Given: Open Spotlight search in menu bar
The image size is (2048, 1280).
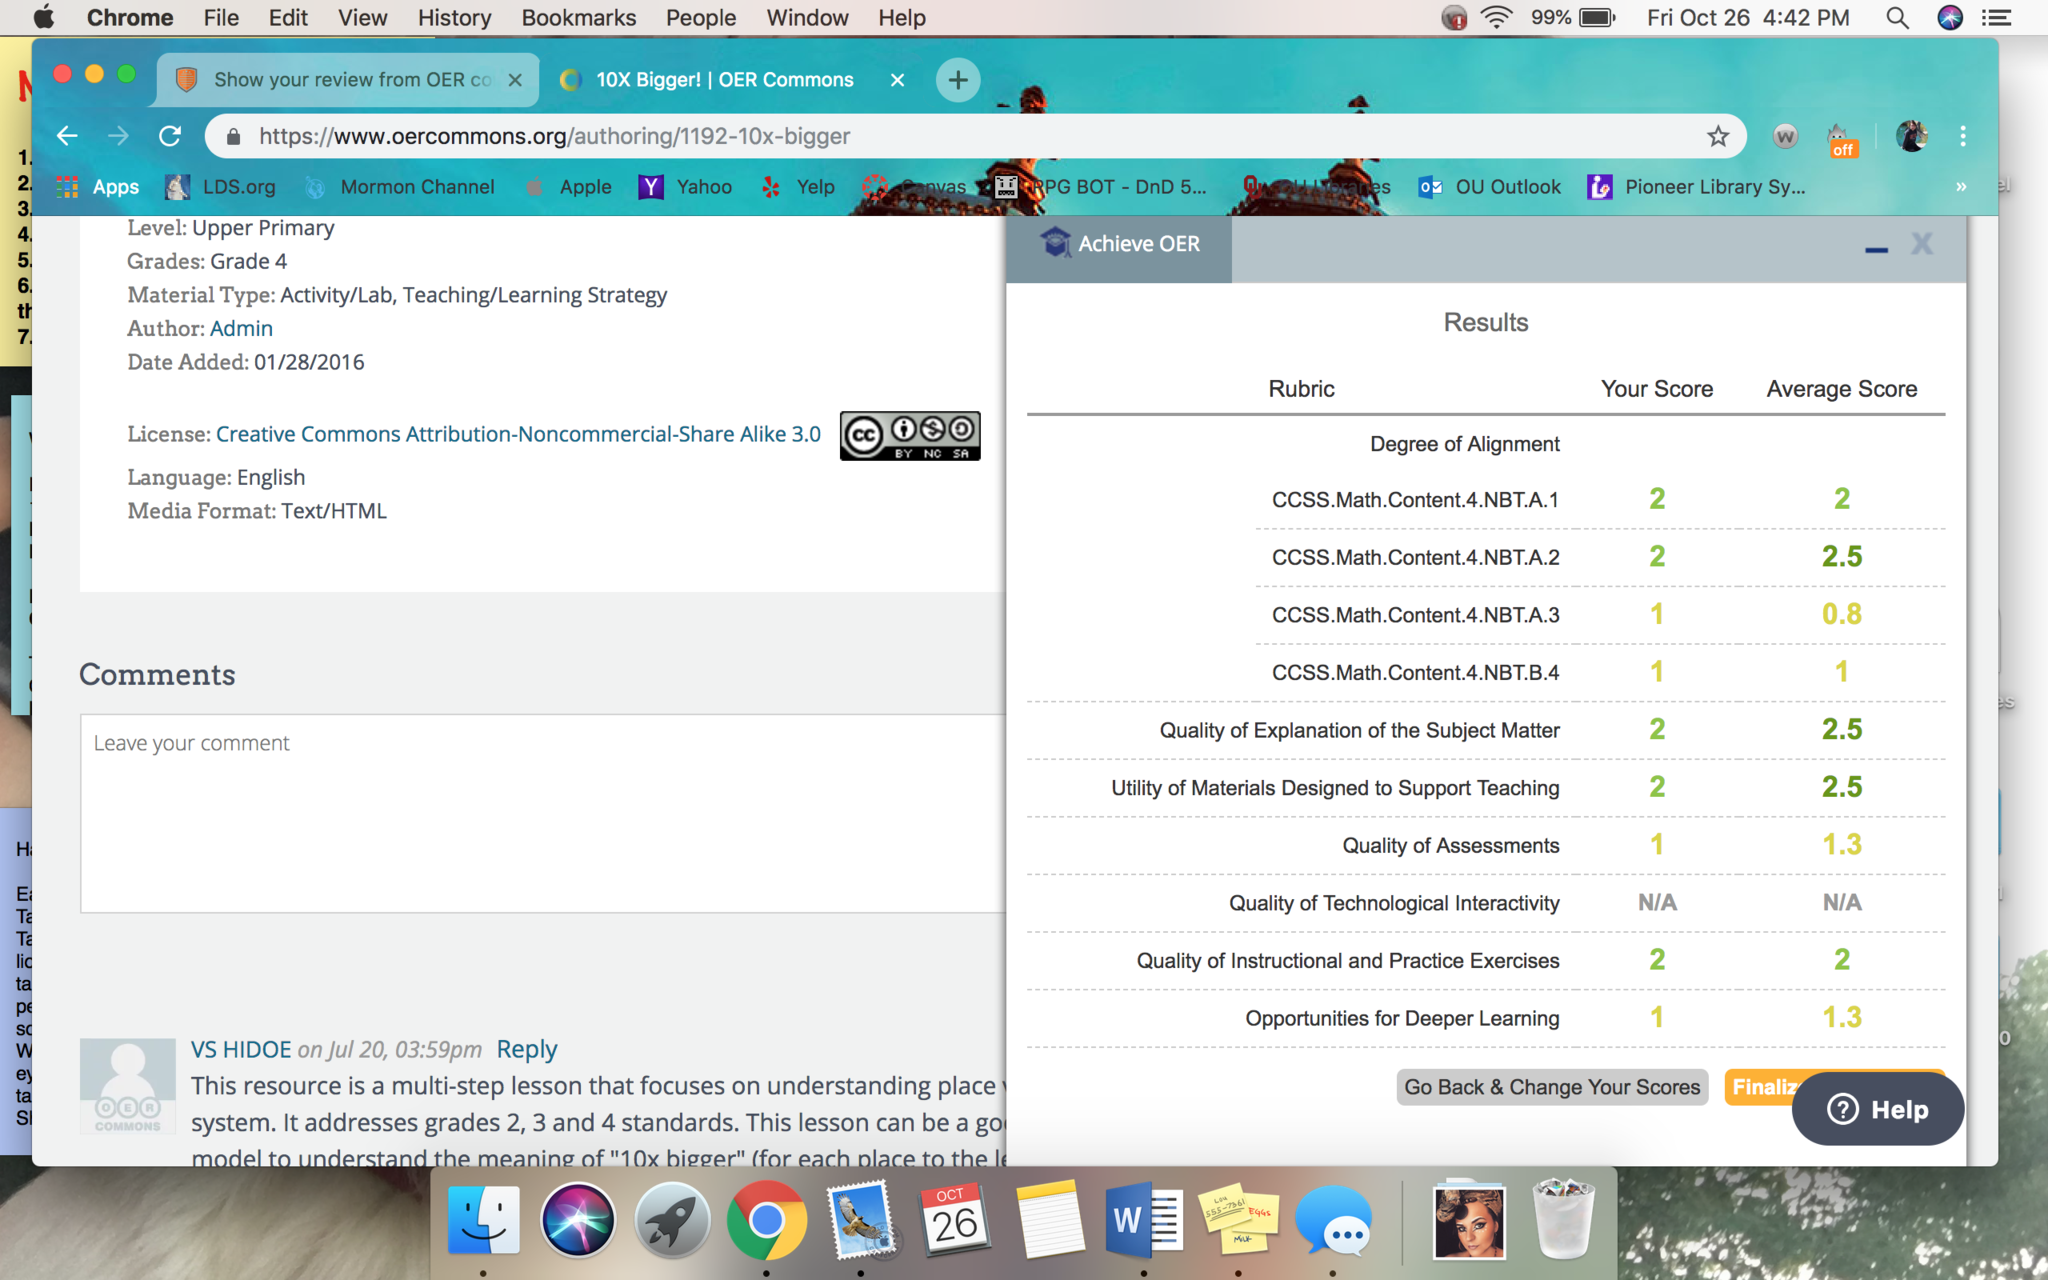Looking at the screenshot, I should tap(1896, 18).
